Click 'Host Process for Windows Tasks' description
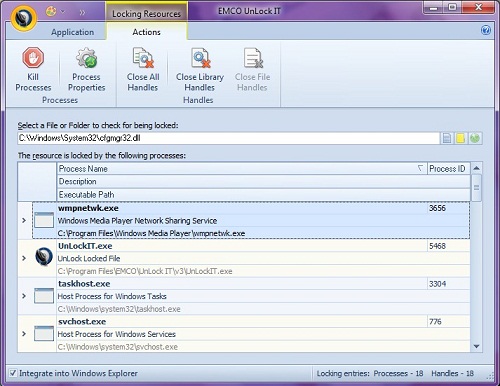This screenshot has height=386, width=500. coord(112,296)
